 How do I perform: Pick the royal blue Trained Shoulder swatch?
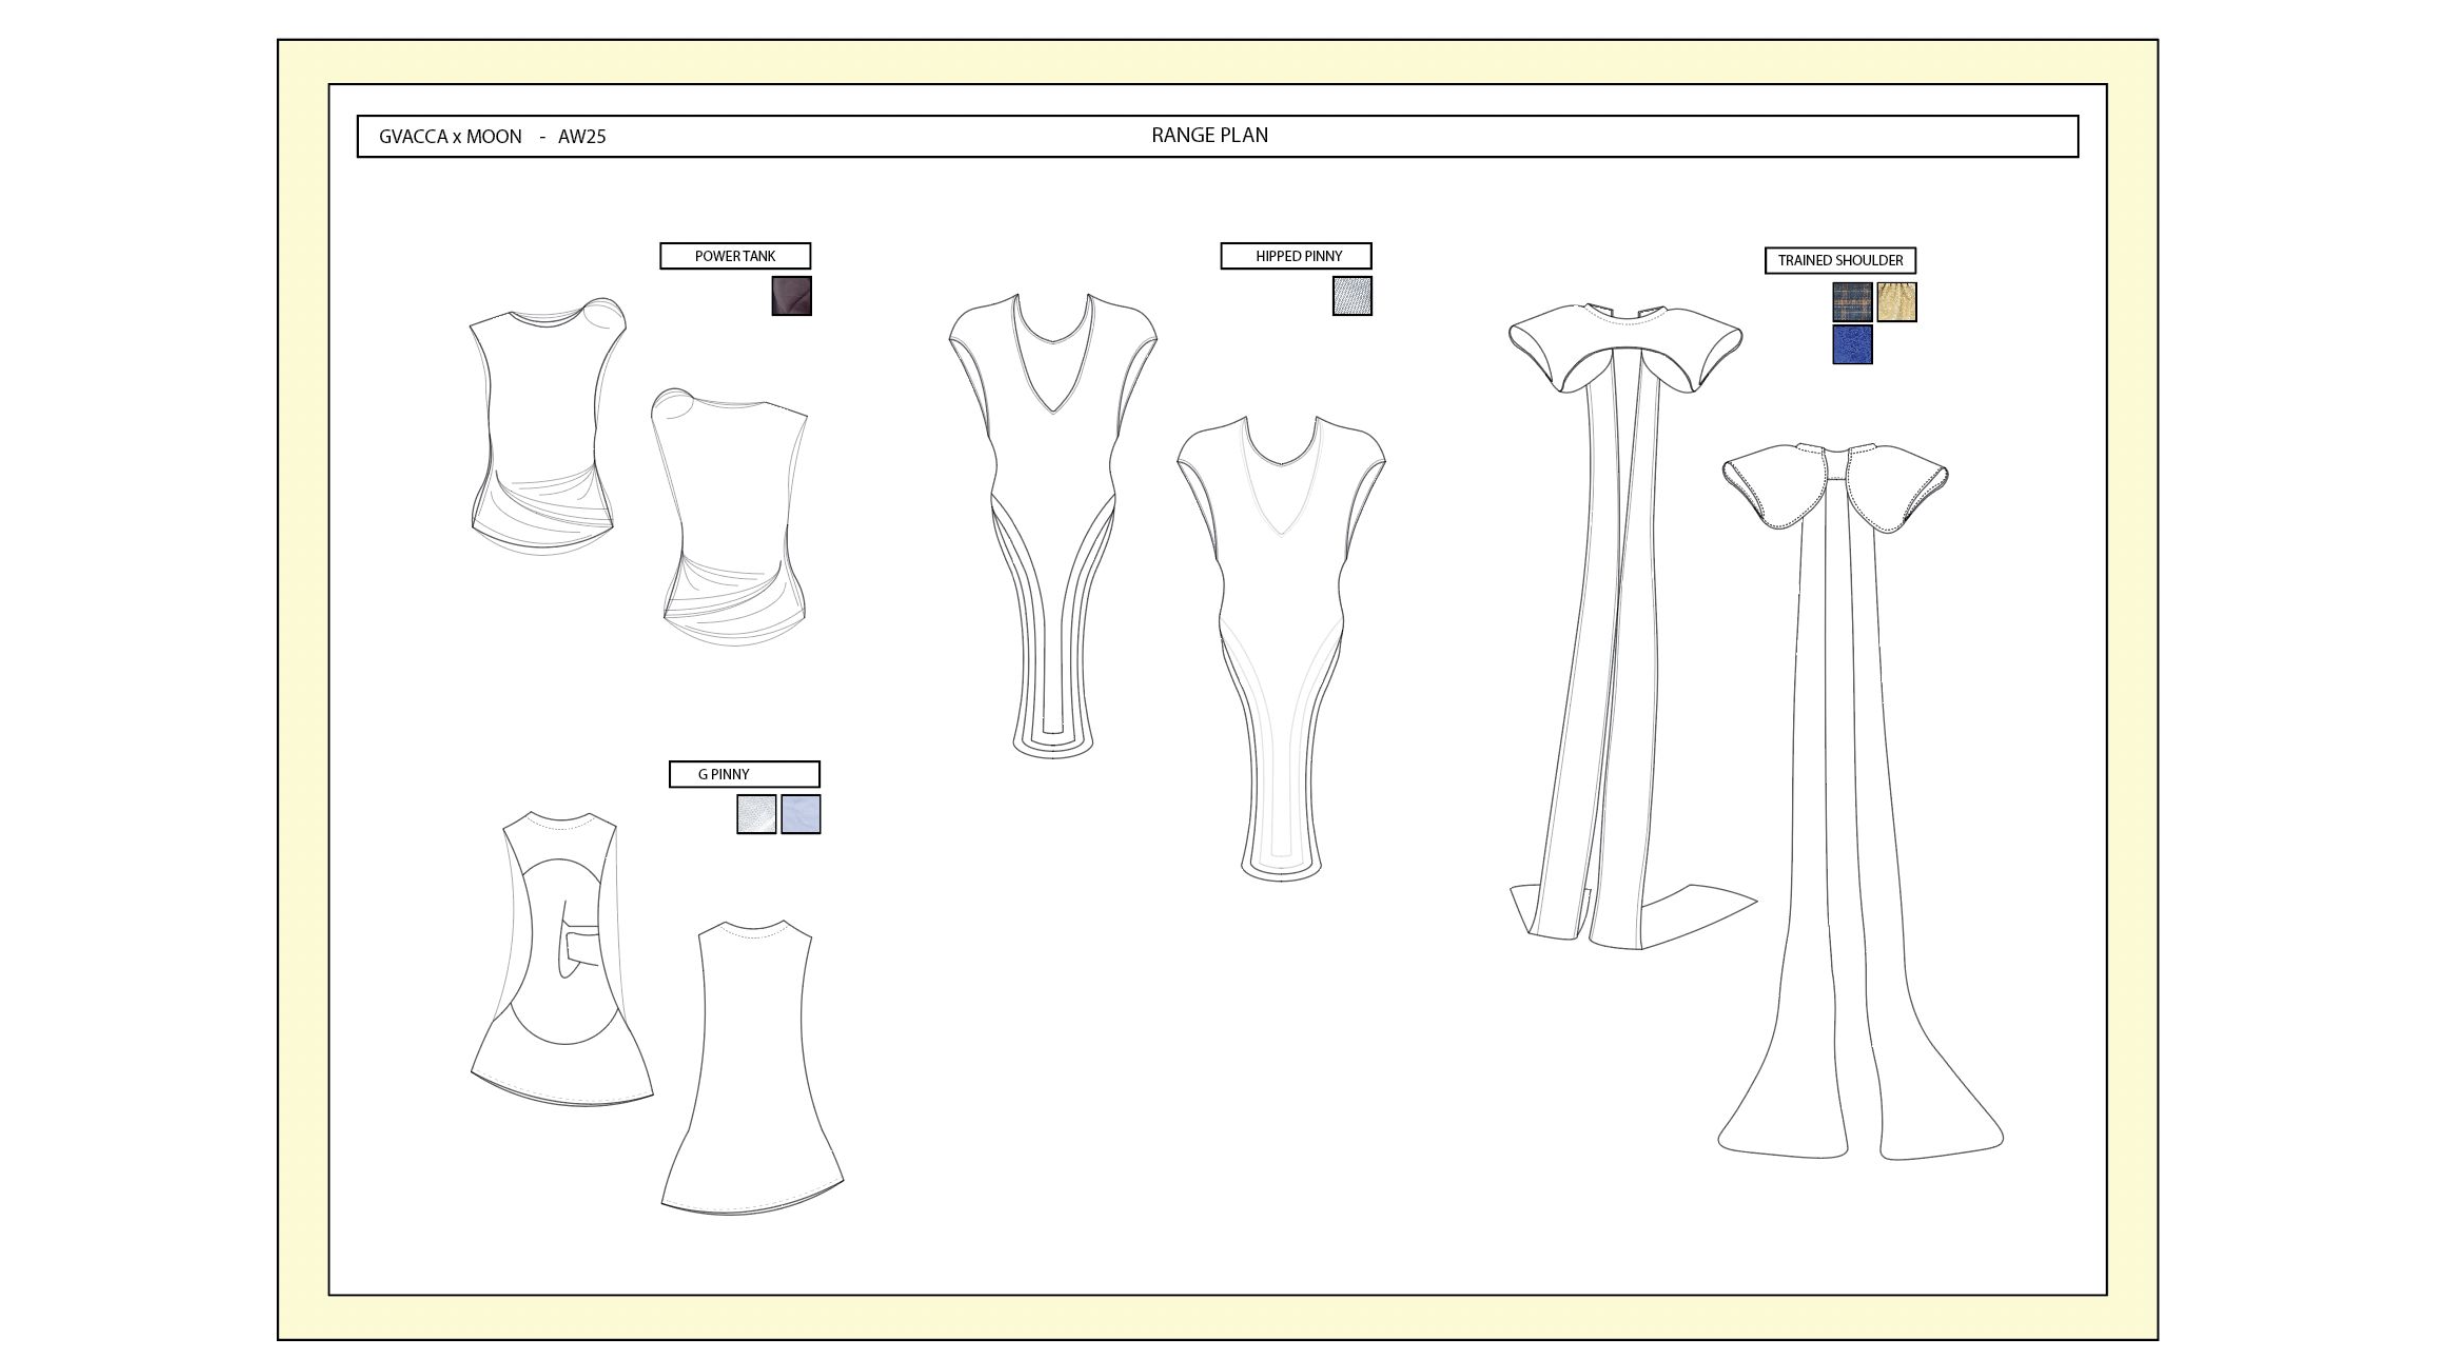pyautogui.click(x=1852, y=345)
